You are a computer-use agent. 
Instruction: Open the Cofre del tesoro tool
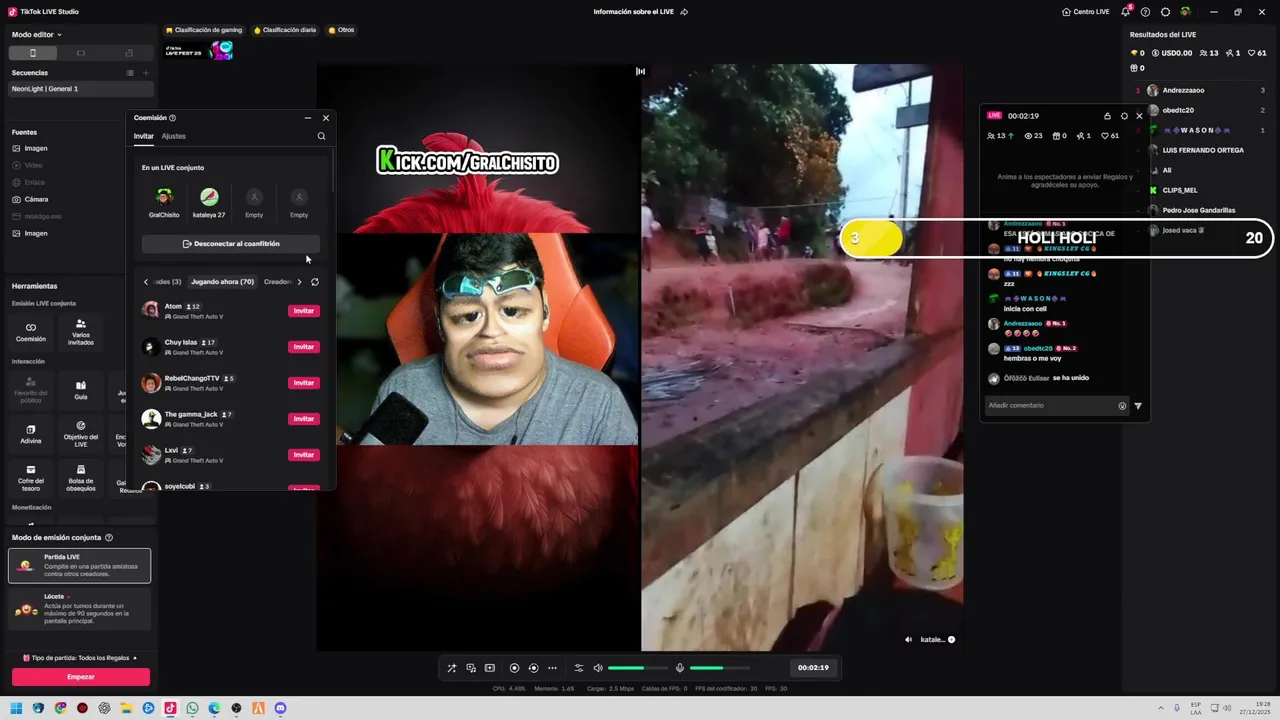point(31,478)
